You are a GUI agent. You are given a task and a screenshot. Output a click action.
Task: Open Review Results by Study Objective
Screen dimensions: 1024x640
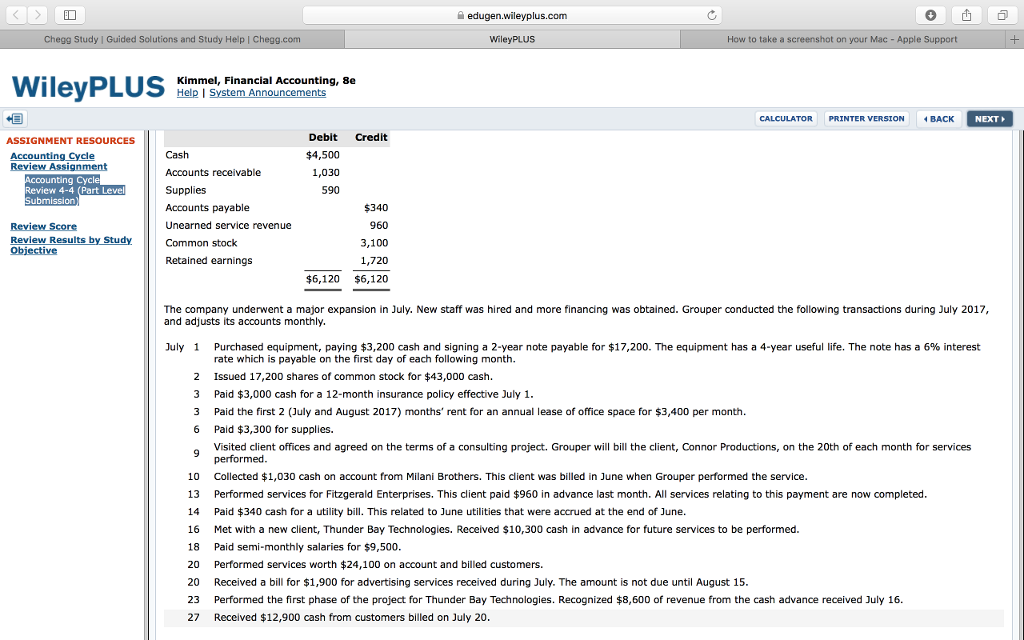(71, 245)
